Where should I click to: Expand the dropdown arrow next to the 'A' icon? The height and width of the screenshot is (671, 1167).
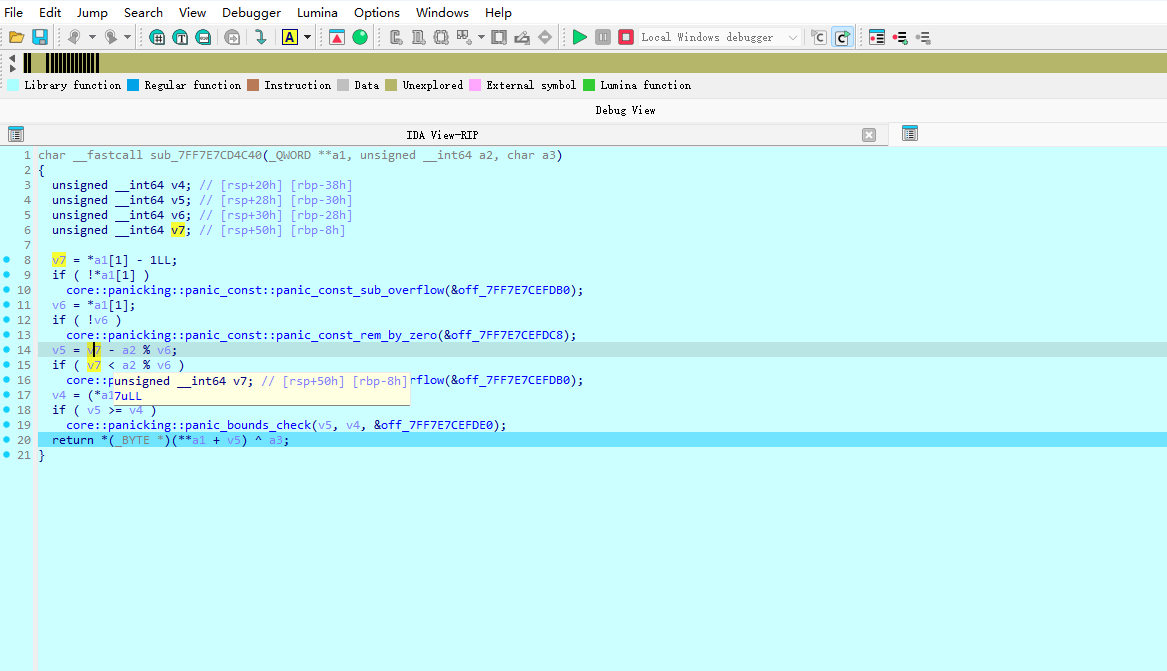(x=307, y=37)
